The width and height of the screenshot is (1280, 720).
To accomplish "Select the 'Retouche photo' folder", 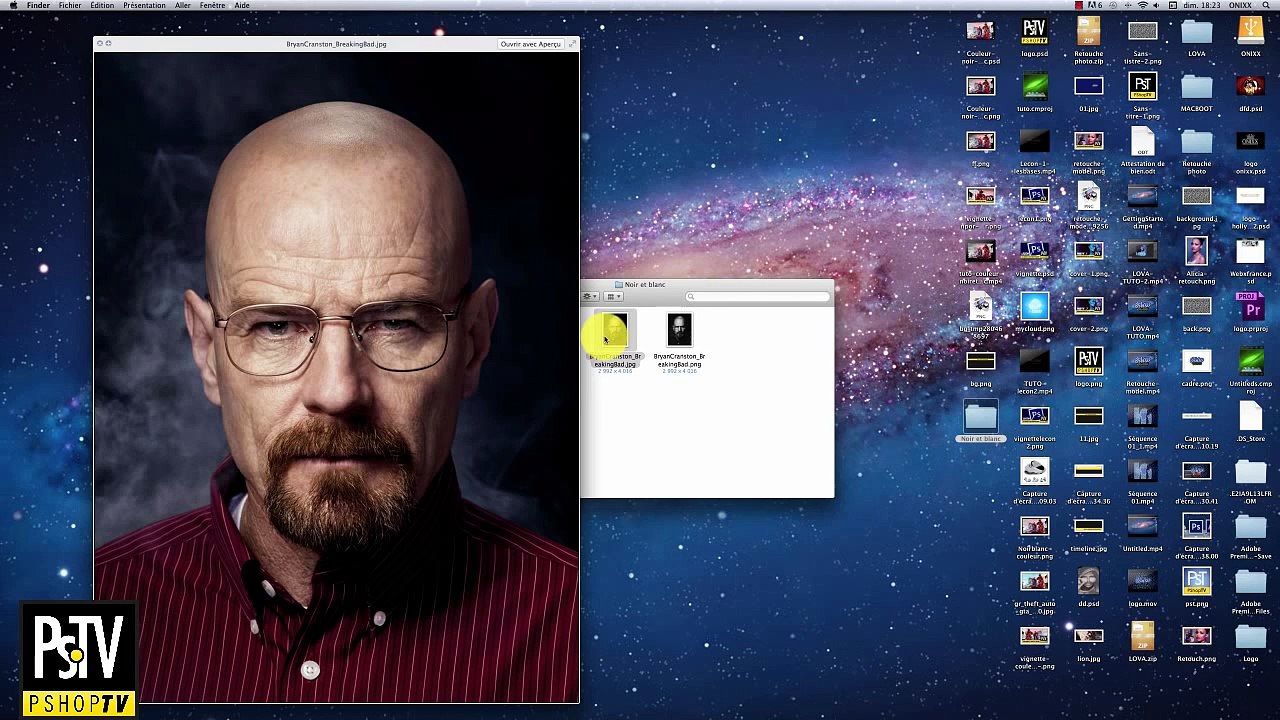I will point(1196,142).
